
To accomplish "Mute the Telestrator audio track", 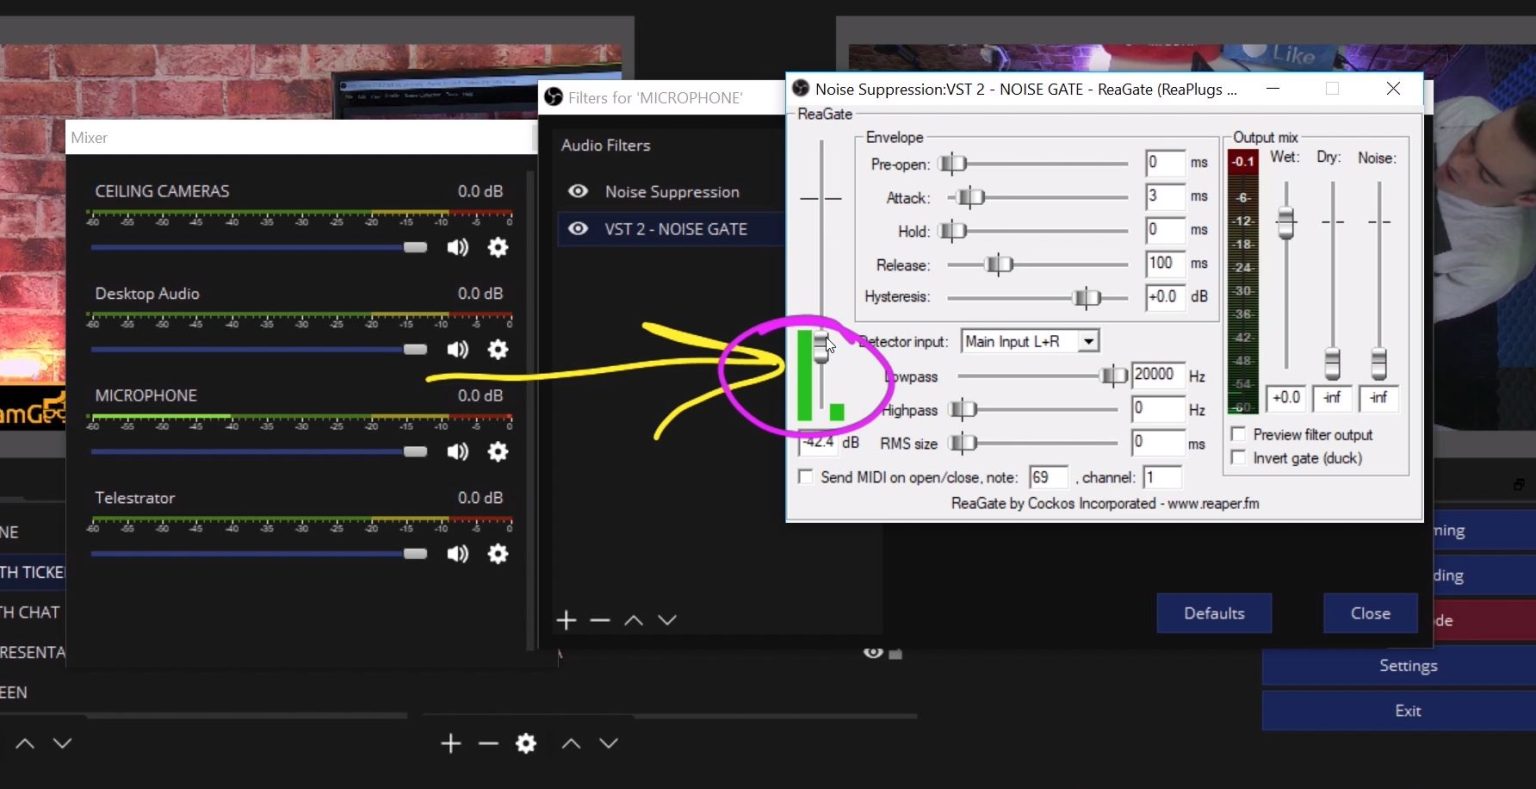I will [x=458, y=553].
